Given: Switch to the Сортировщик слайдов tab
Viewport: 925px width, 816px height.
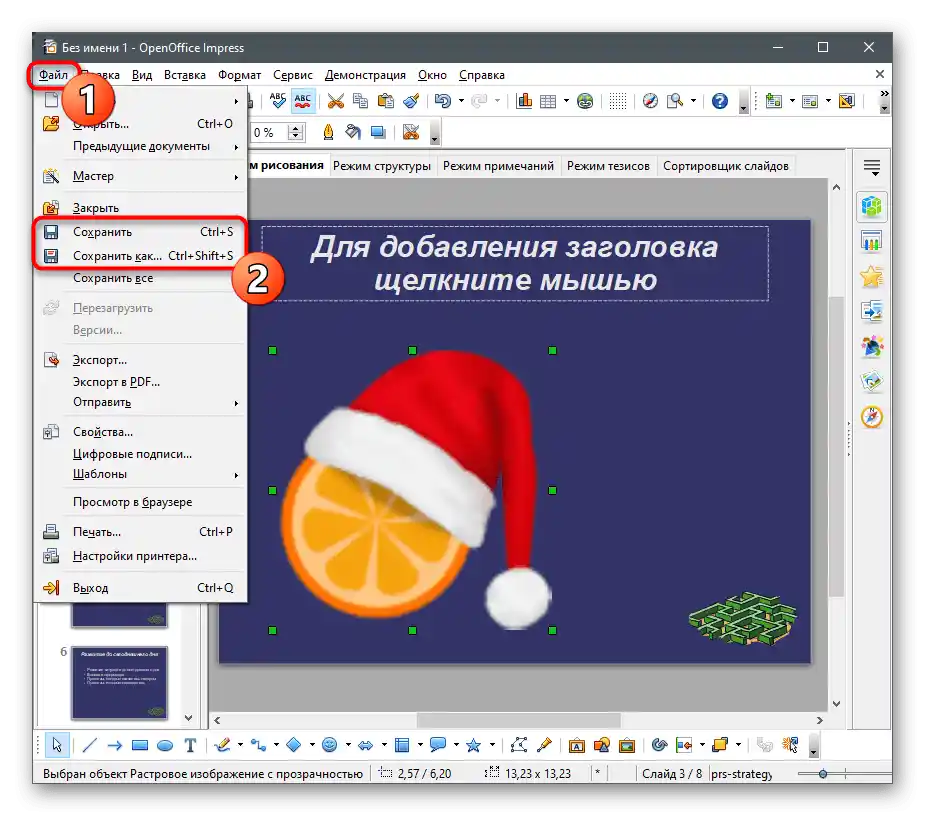Looking at the screenshot, I should pos(726,166).
